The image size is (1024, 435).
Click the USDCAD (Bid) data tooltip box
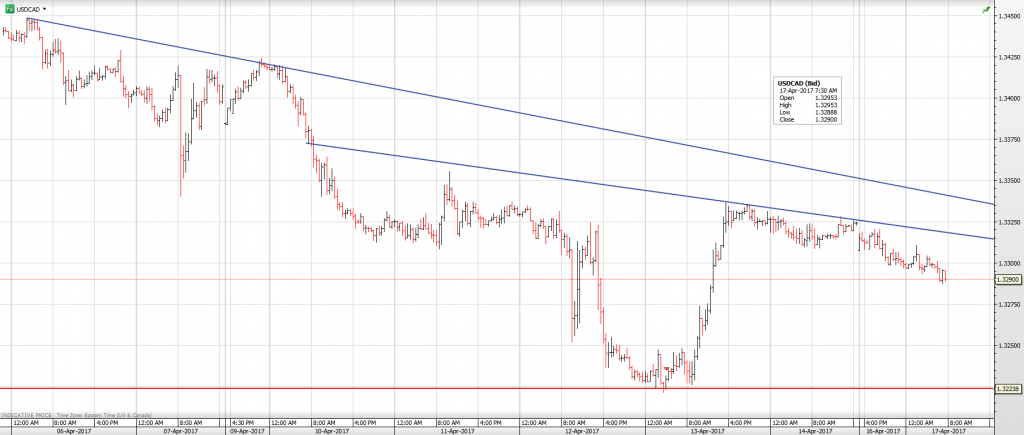tap(807, 101)
